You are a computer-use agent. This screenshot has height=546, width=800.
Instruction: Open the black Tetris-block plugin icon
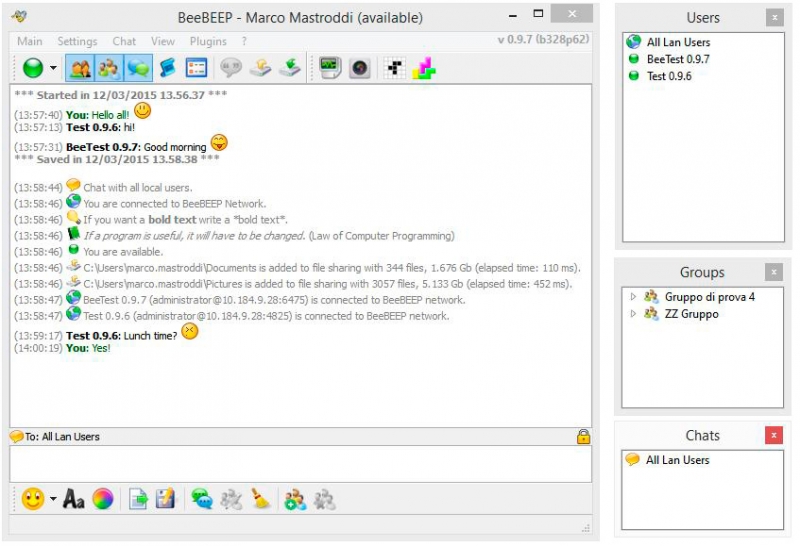pyautogui.click(x=395, y=67)
